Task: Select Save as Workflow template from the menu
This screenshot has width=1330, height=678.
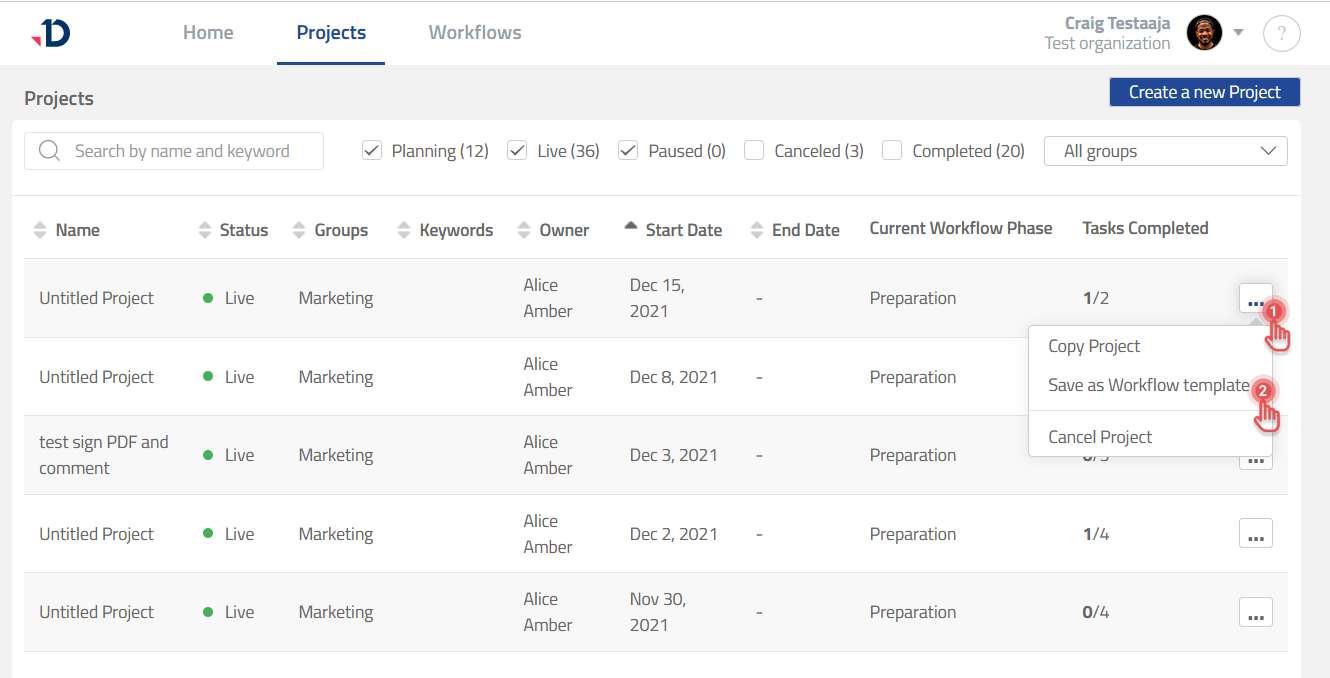Action: click(1146, 385)
